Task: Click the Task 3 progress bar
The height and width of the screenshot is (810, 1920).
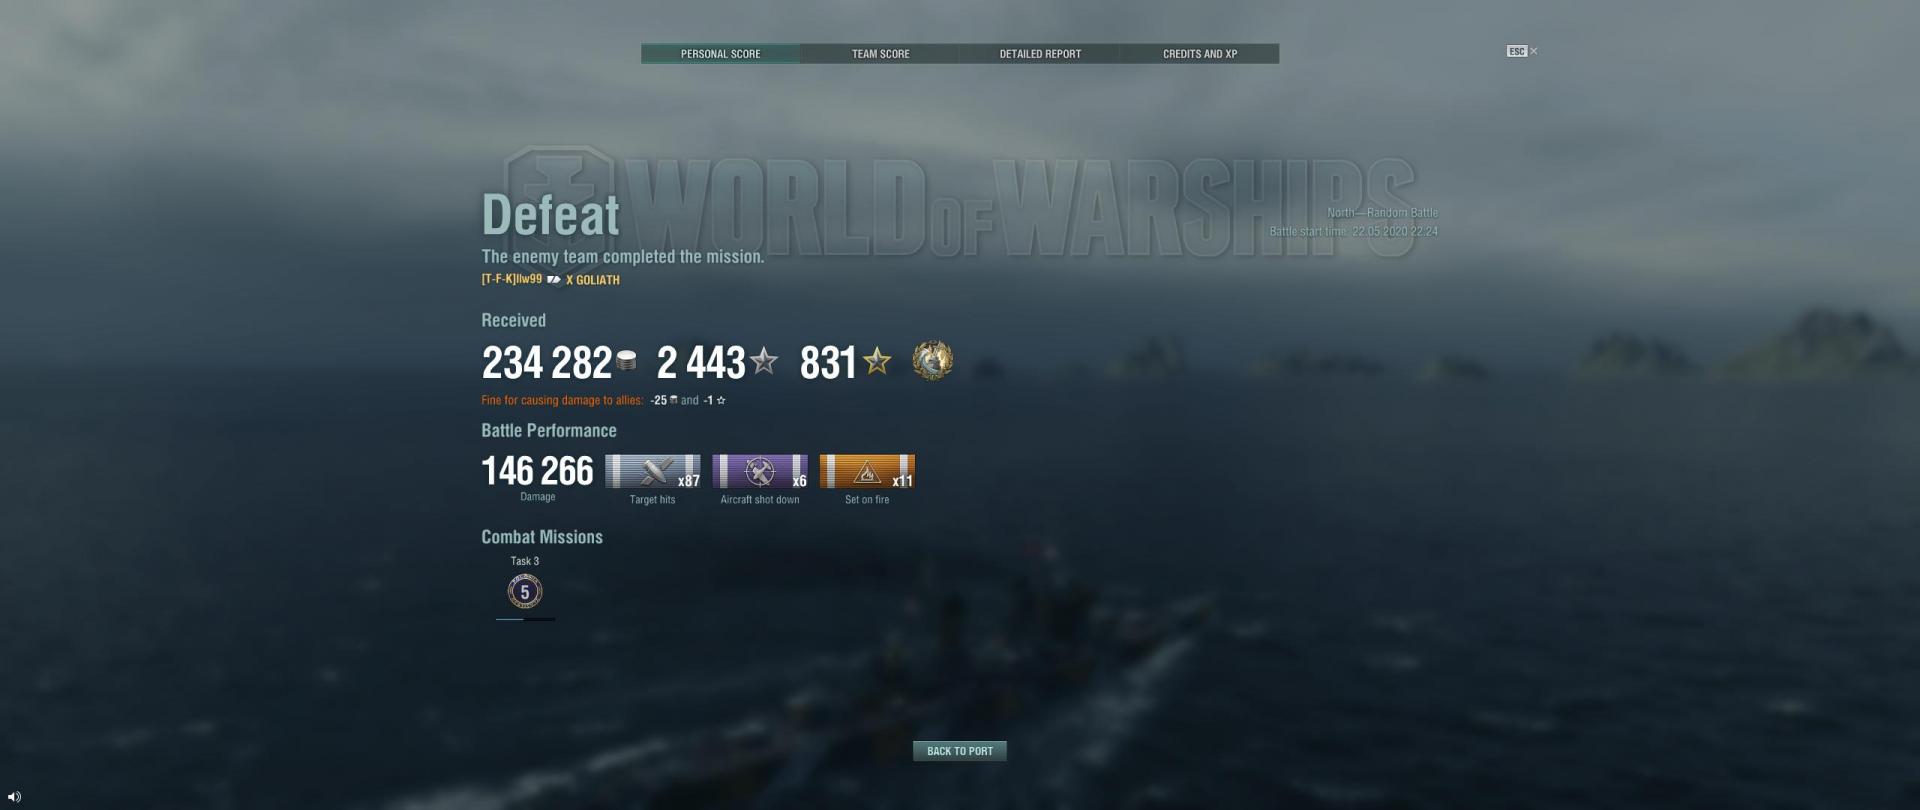Action: coord(525,619)
